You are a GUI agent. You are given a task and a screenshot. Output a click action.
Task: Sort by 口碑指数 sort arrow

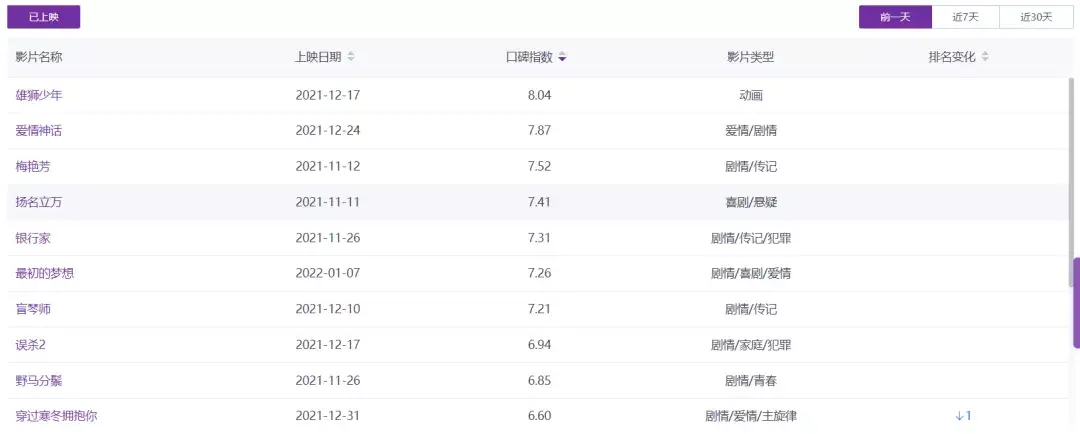pos(563,57)
